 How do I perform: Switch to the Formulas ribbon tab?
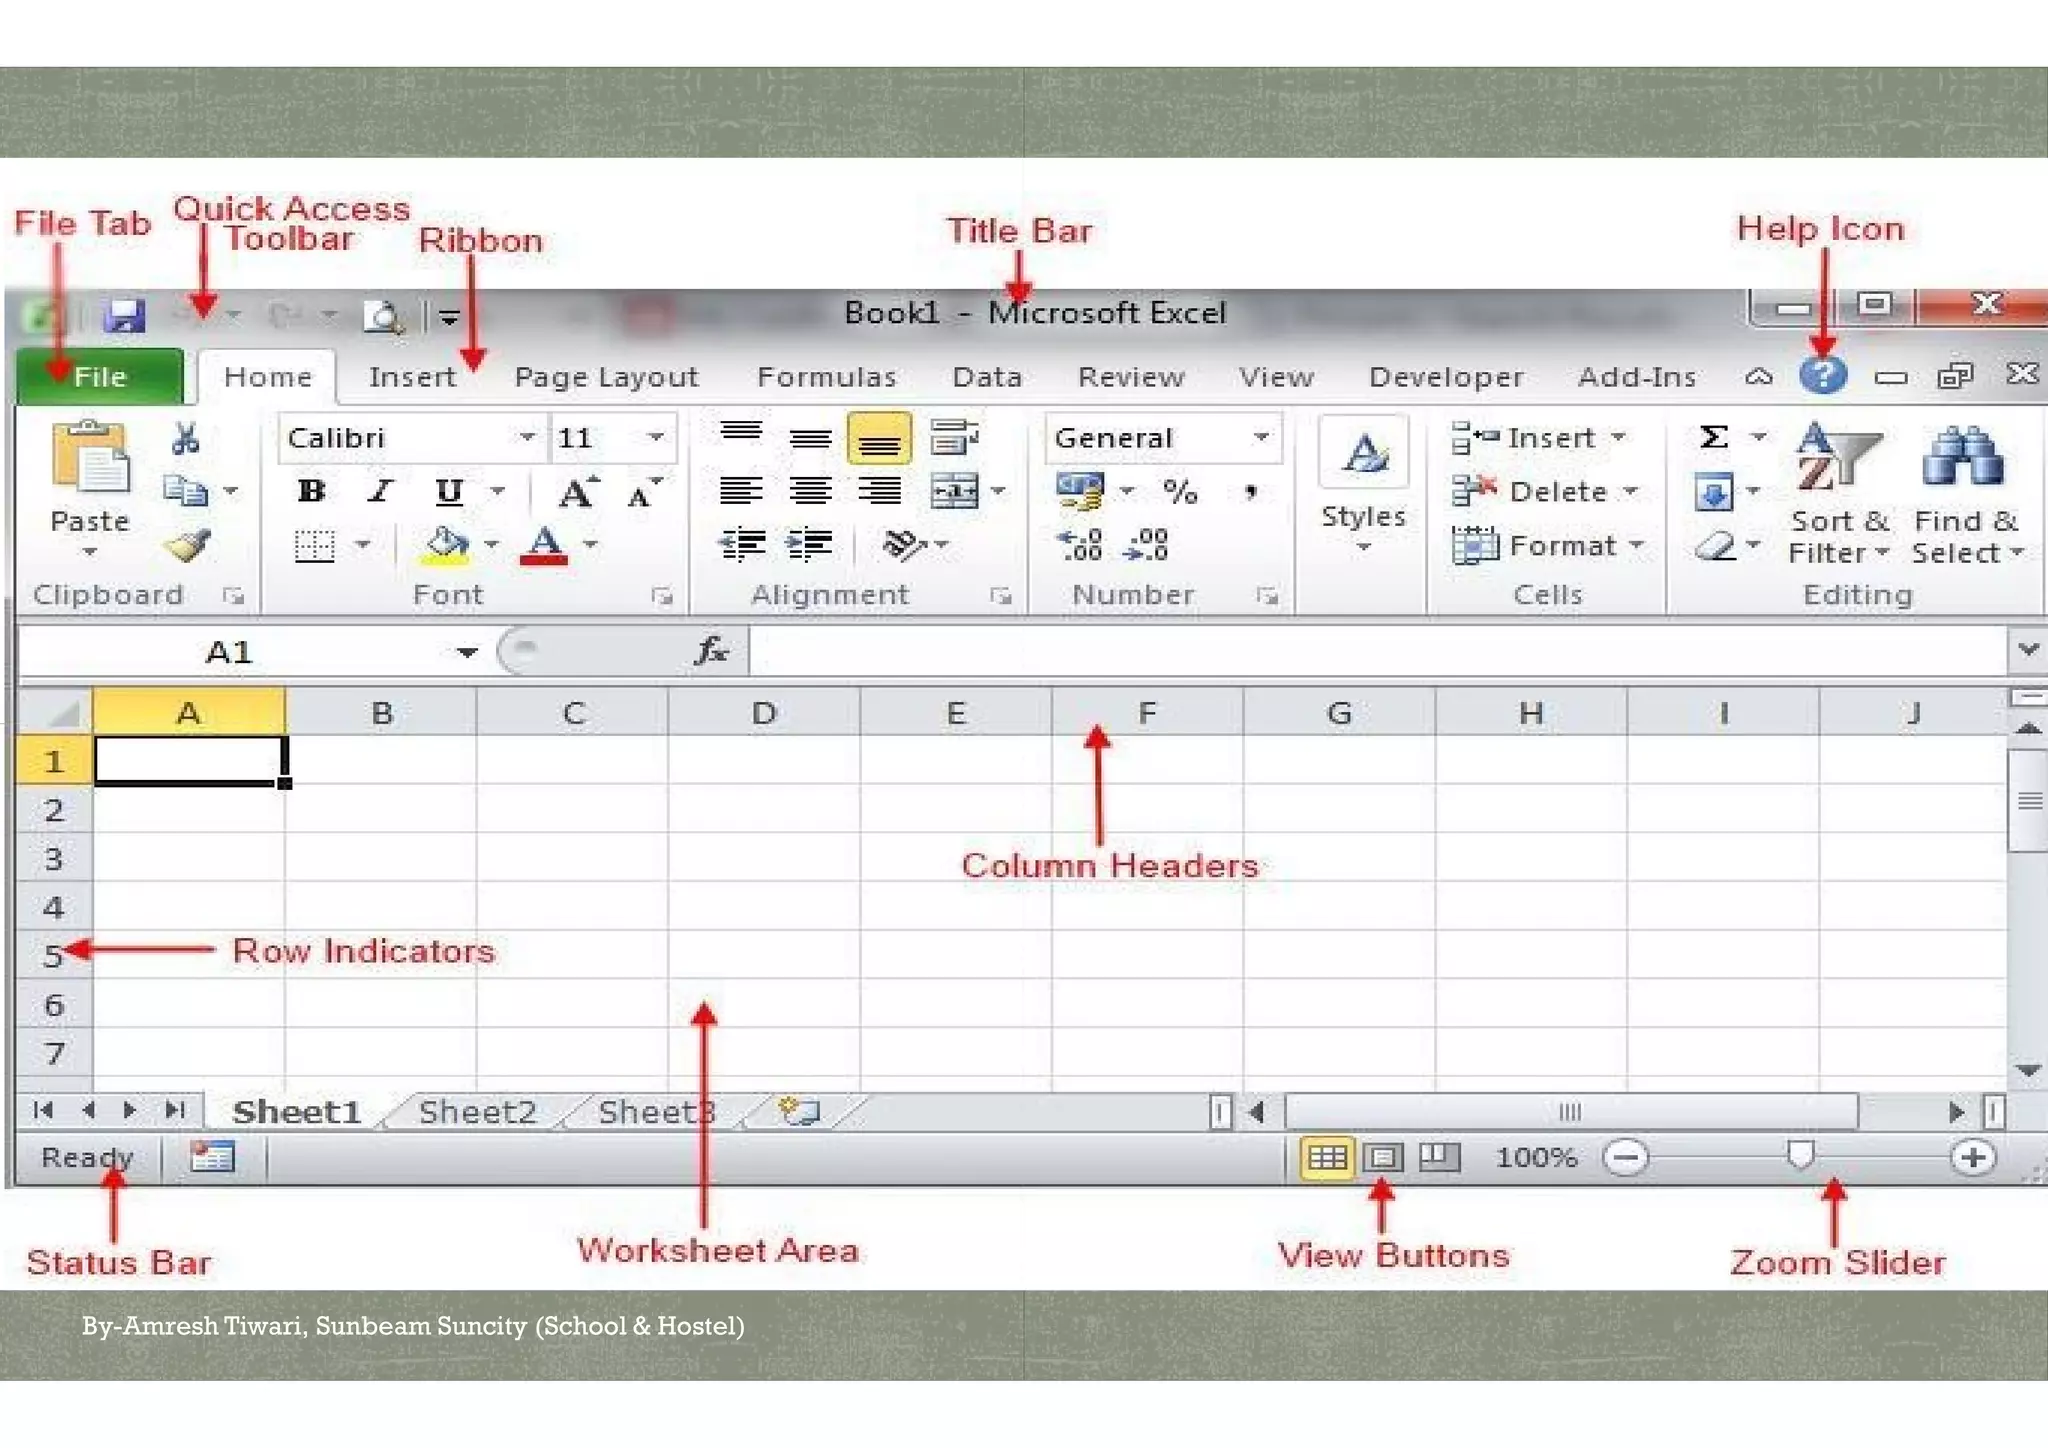(x=826, y=377)
